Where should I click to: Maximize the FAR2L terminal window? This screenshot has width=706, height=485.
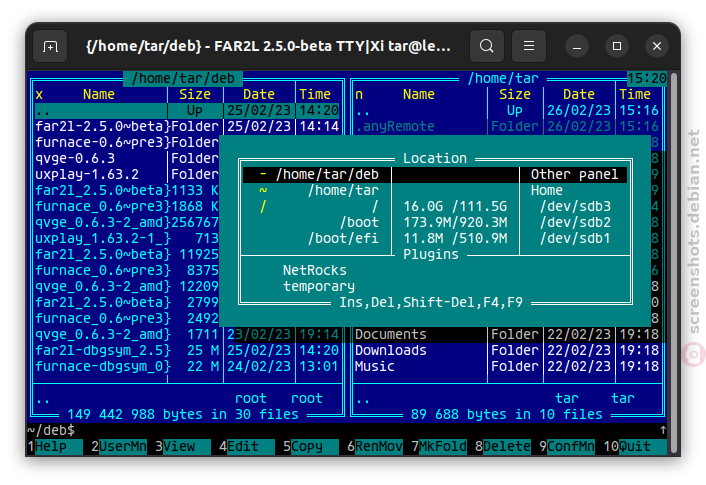pyautogui.click(x=617, y=46)
